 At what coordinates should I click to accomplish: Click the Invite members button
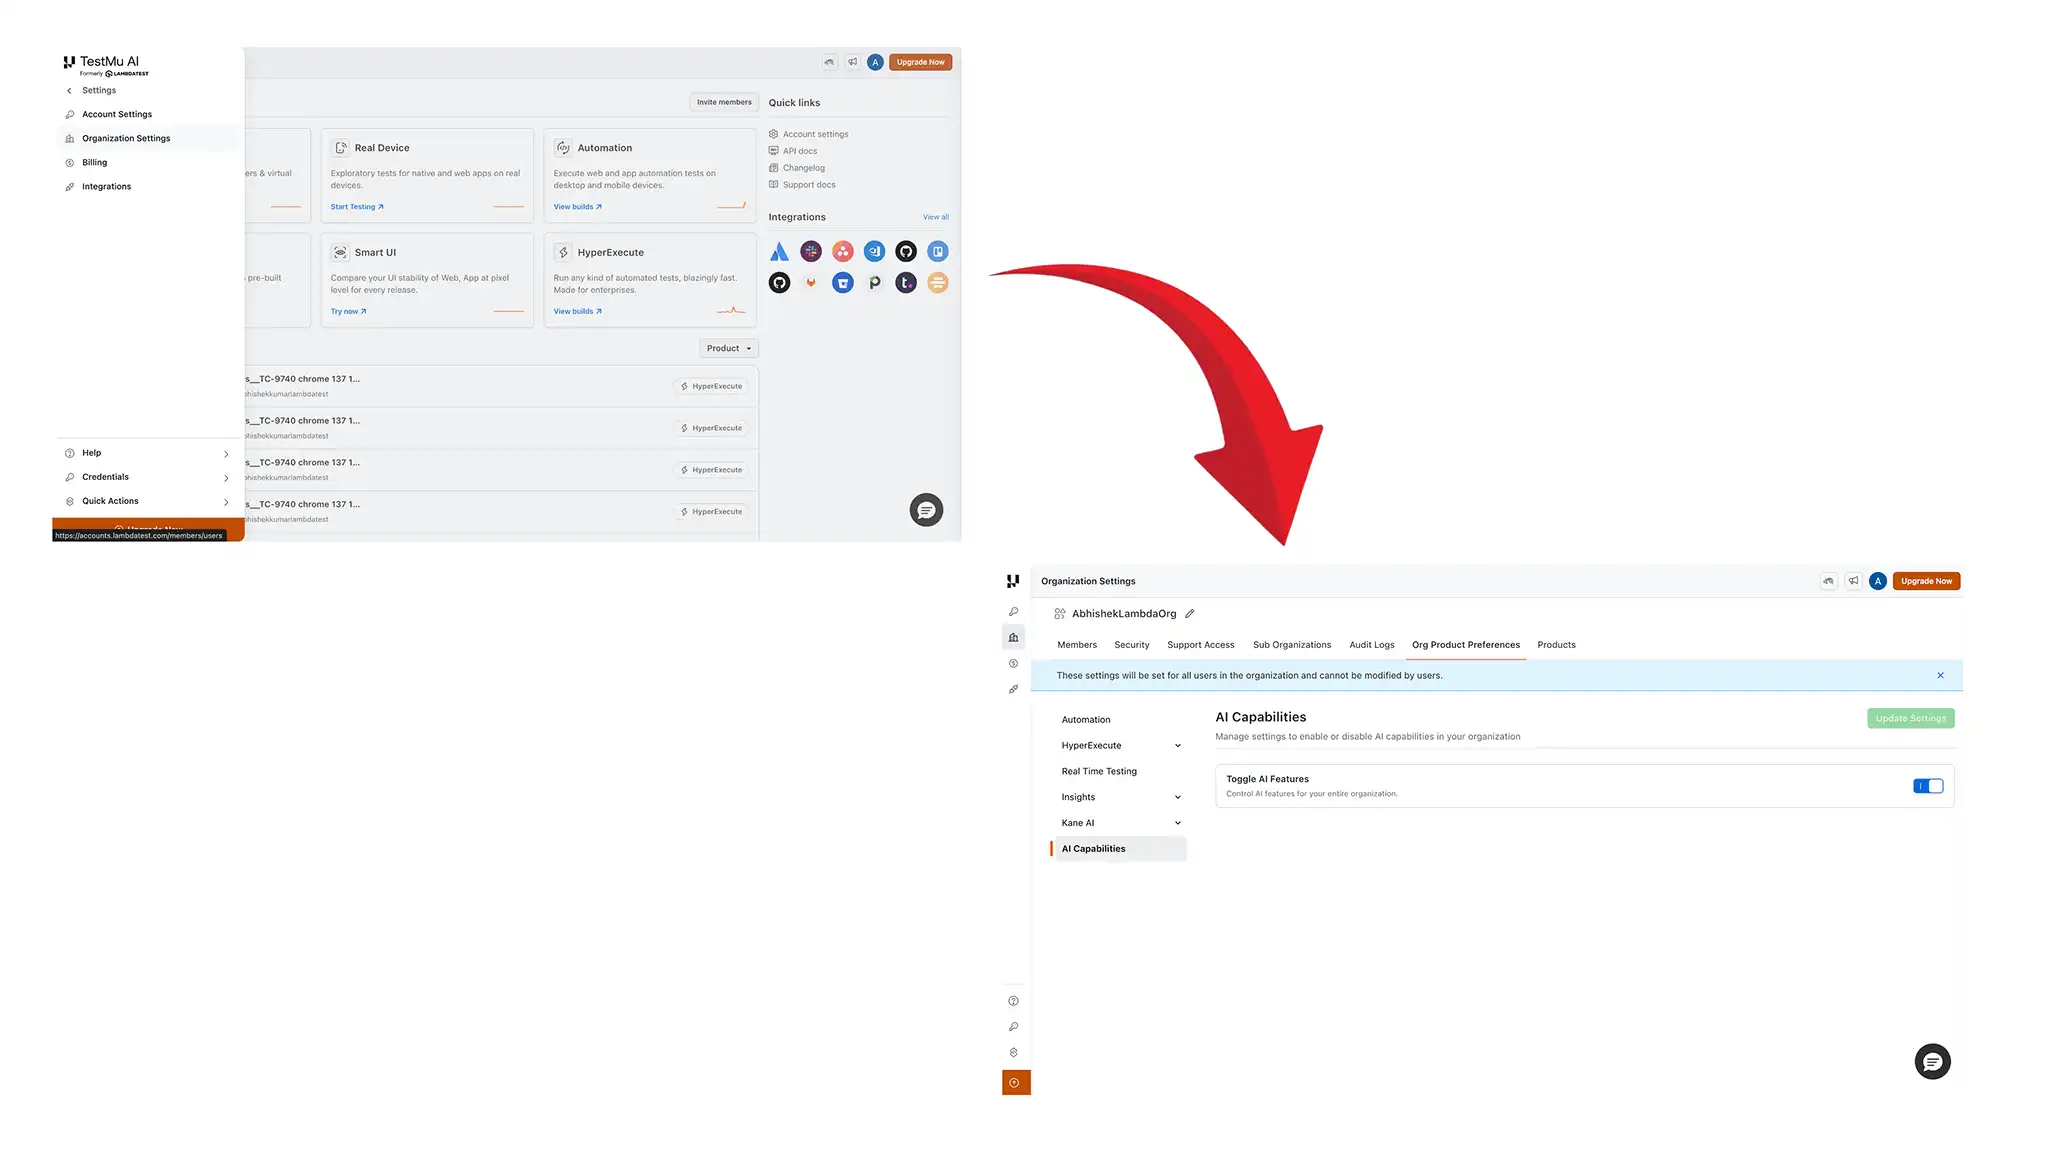click(724, 102)
